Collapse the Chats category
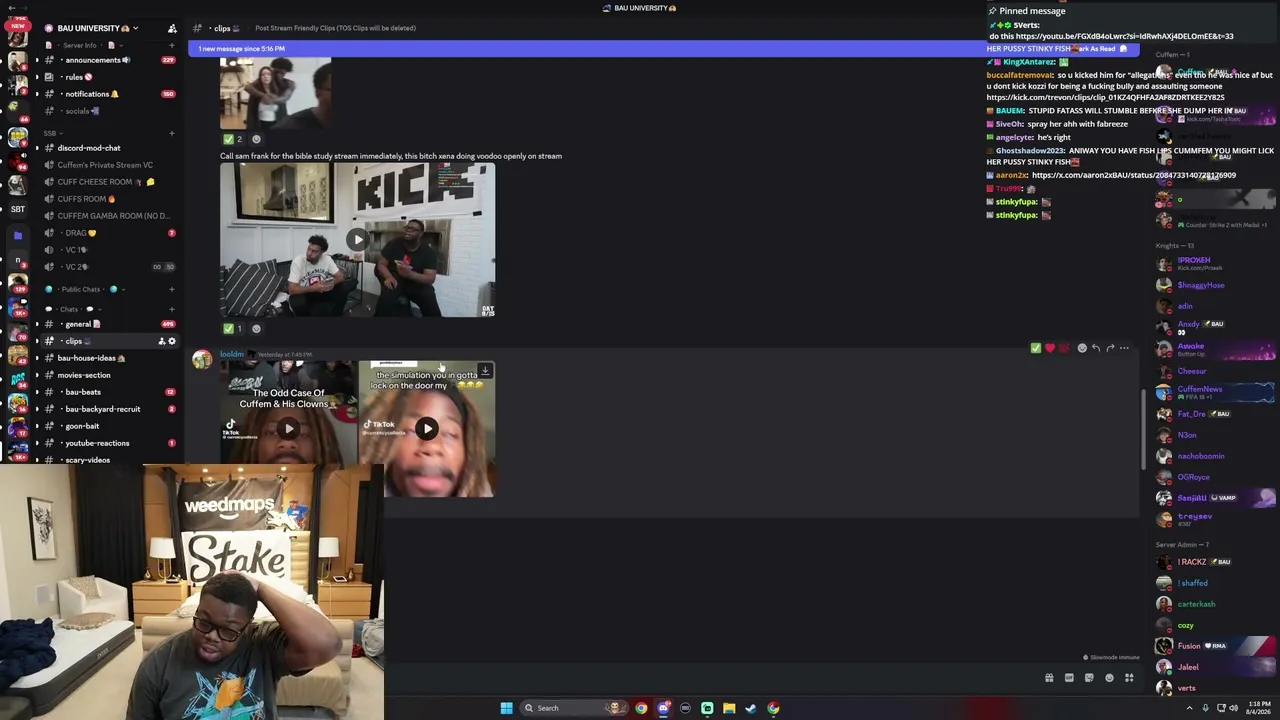 (75, 309)
